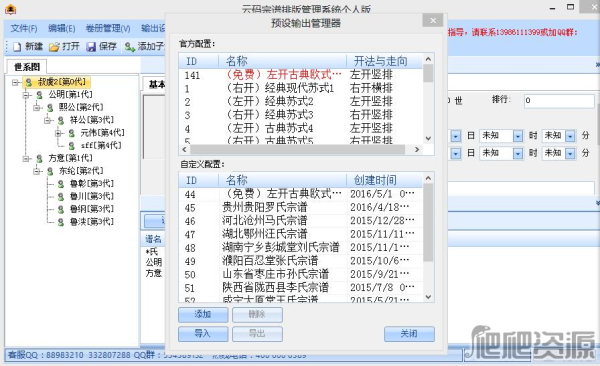Click the 删除 button in dialog
Viewport: 600px width, 366px height.
[257, 315]
